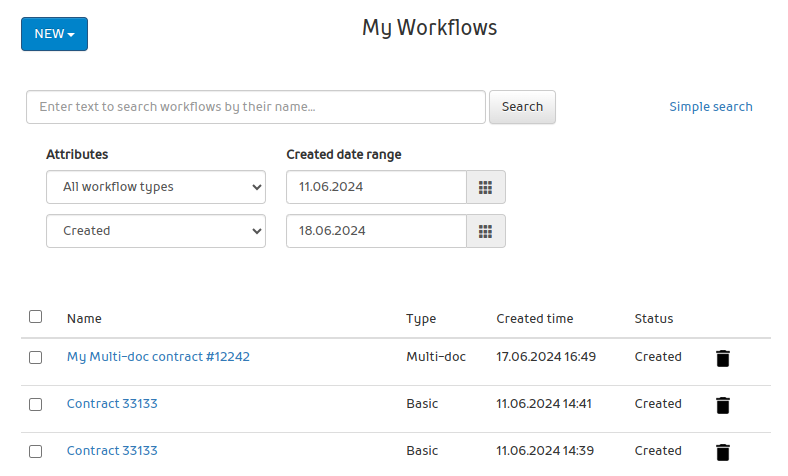Image resolution: width=788 pixels, height=476 pixels.
Task: Expand the Created status dropdown
Action: [155, 231]
